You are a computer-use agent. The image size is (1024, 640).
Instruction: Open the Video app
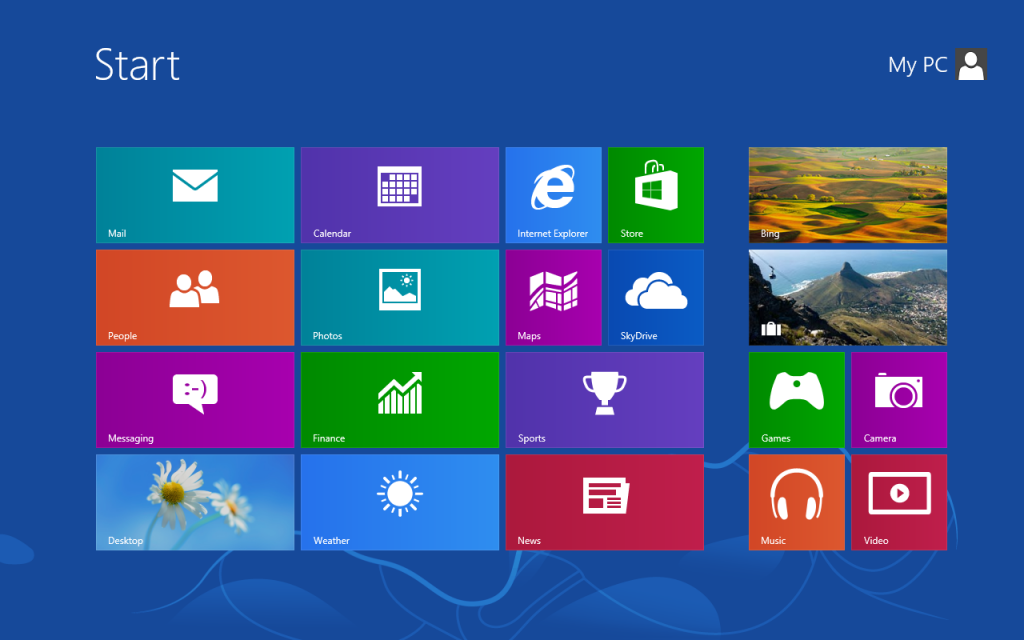coord(898,502)
